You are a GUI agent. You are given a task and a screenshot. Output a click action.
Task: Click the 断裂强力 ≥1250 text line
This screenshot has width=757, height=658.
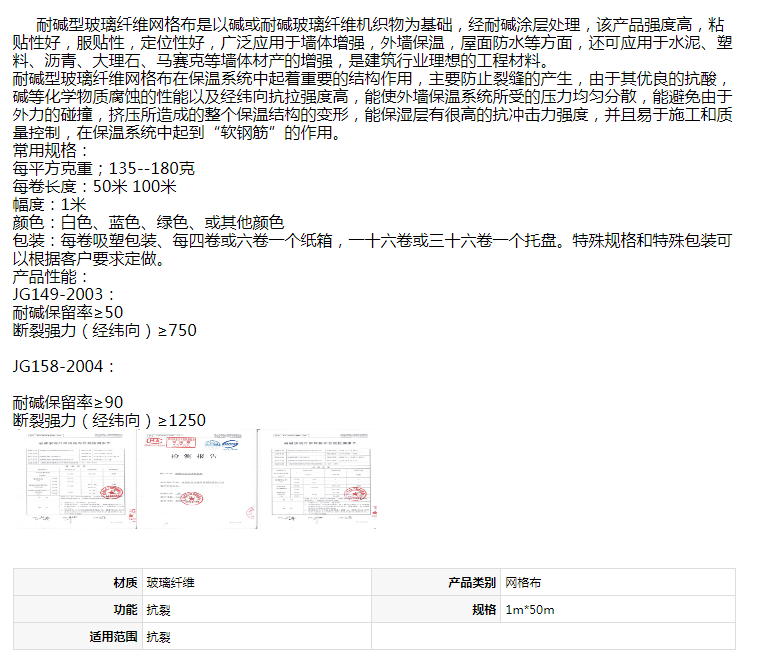[109, 420]
